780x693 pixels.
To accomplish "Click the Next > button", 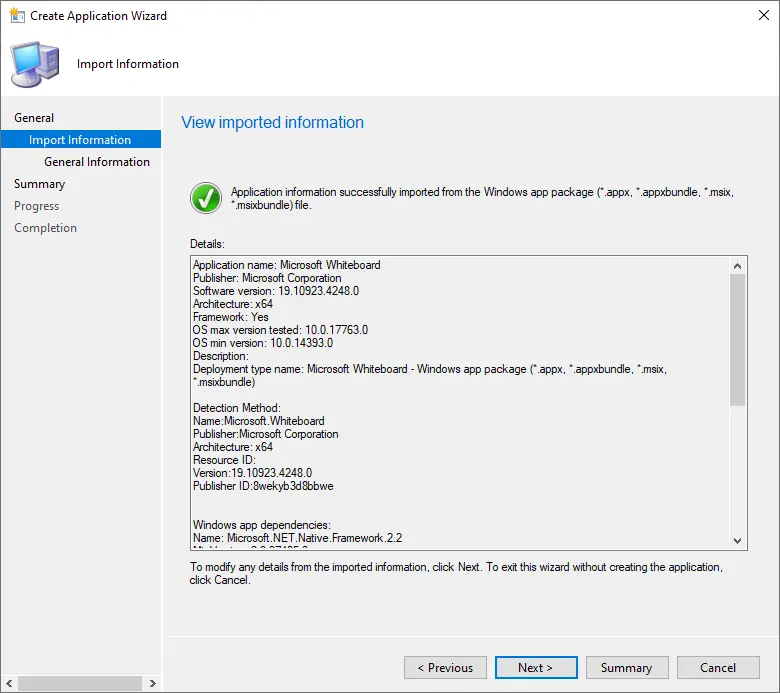I will click(x=536, y=668).
